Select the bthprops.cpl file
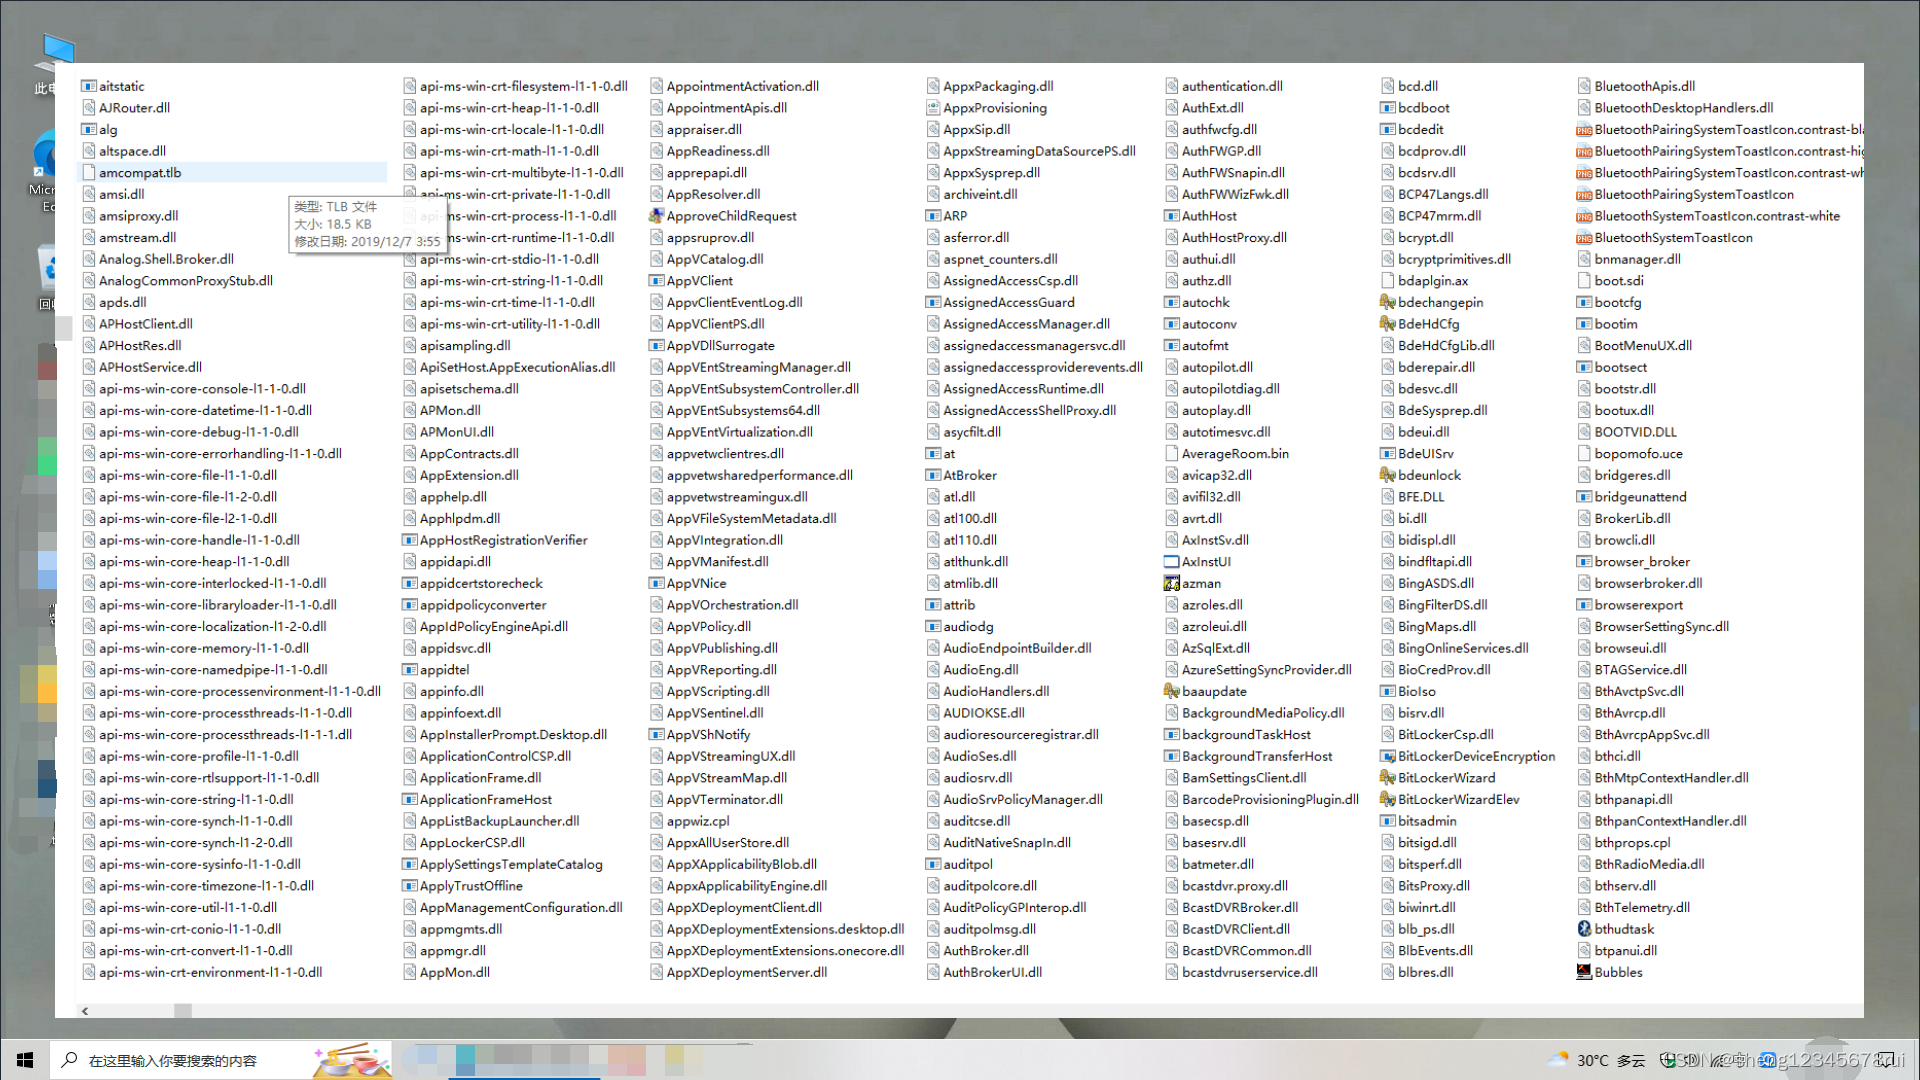 [1632, 843]
